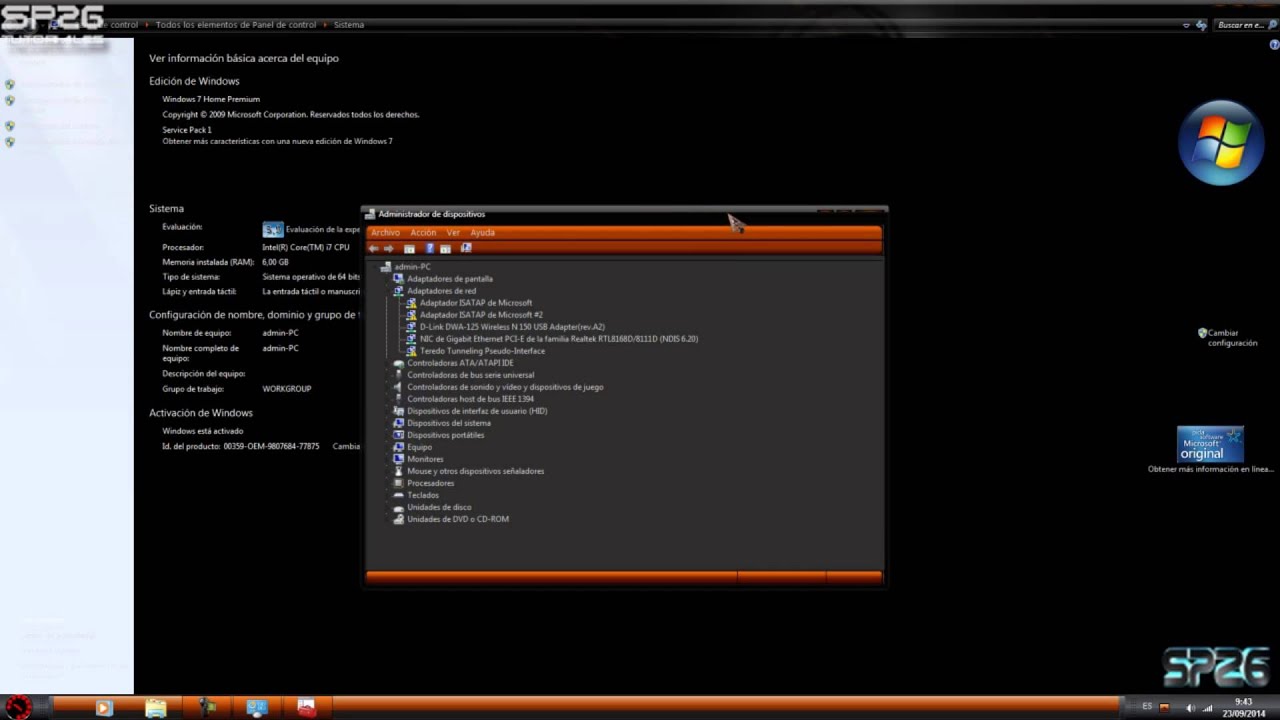Screen dimensions: 1280x720
Task: Click the warning icon of Adaptador ISATAP #2
Action: click(412, 315)
